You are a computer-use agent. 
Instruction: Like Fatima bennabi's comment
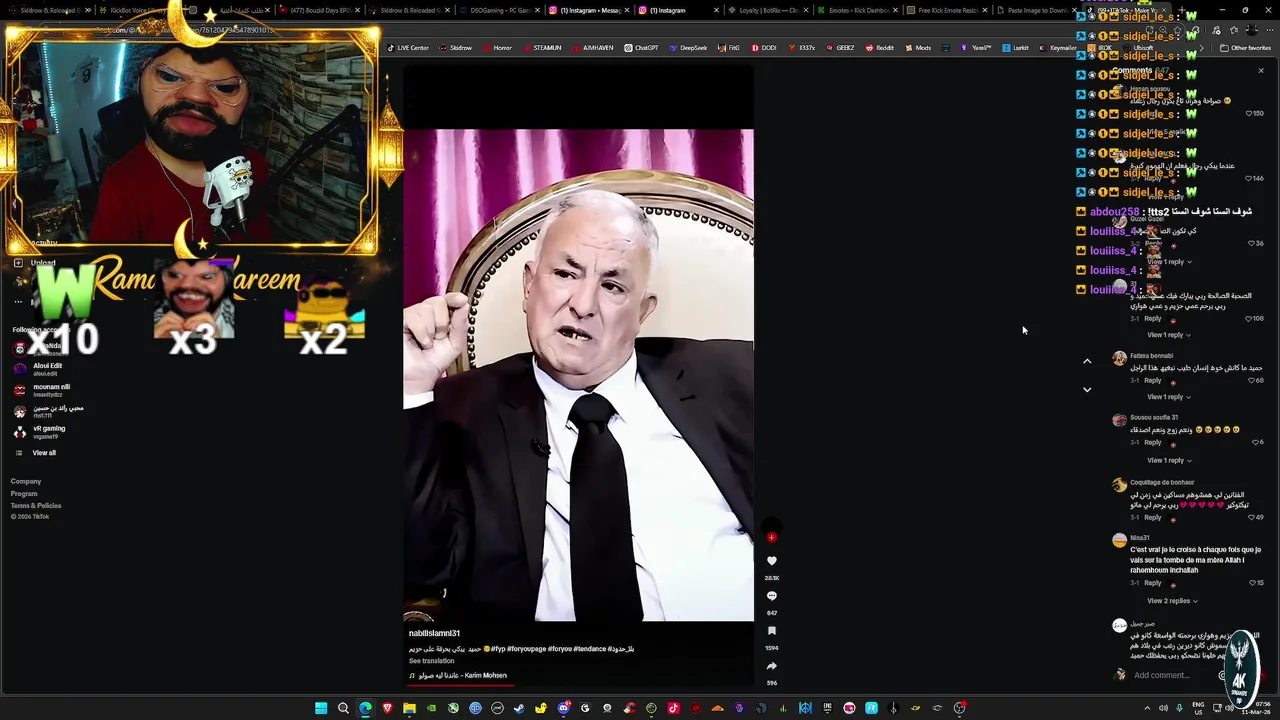pos(1251,380)
